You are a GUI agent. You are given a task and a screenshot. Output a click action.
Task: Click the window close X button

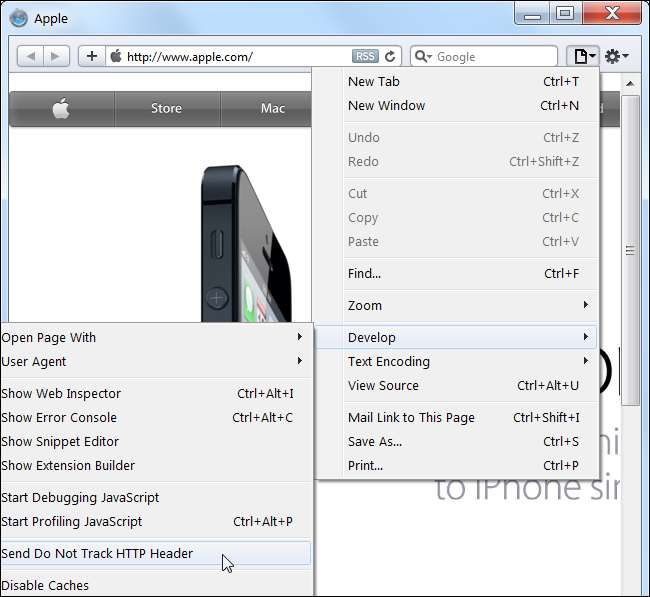tap(612, 13)
